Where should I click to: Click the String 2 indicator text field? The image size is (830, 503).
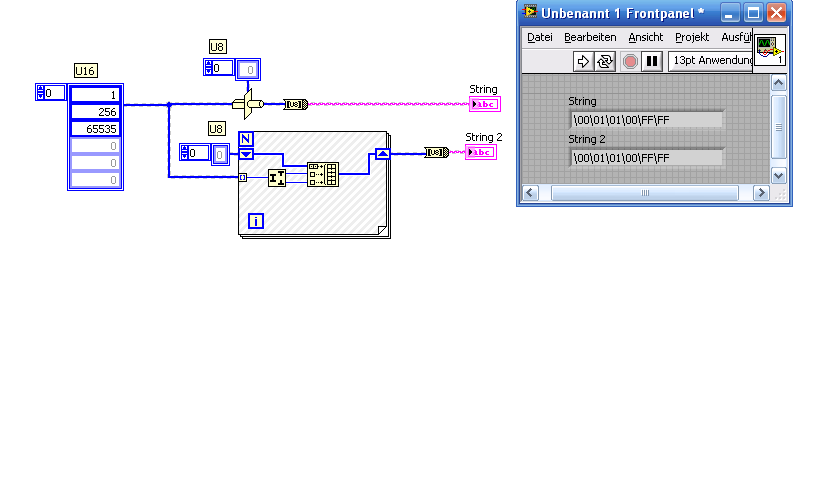click(647, 158)
